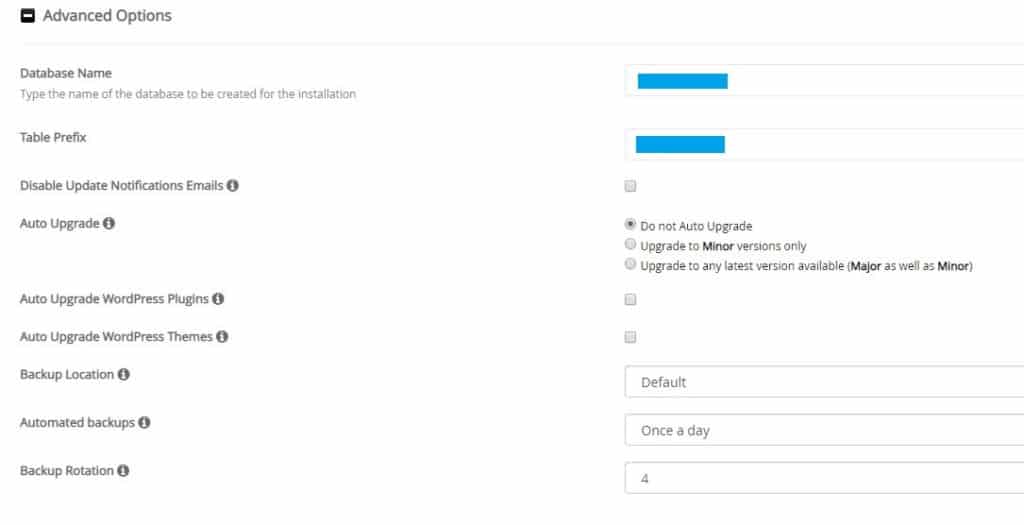Click info icon beside Disable Update Notifications Emails
1024x525 pixels.
pos(232,185)
